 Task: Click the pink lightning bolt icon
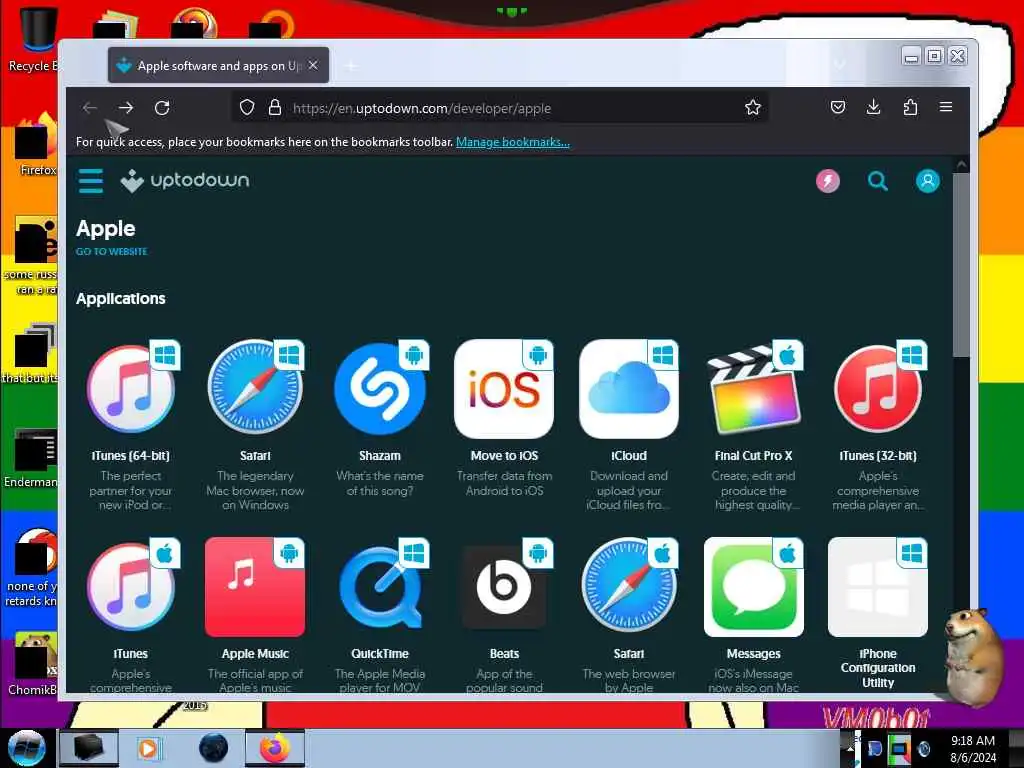point(827,181)
